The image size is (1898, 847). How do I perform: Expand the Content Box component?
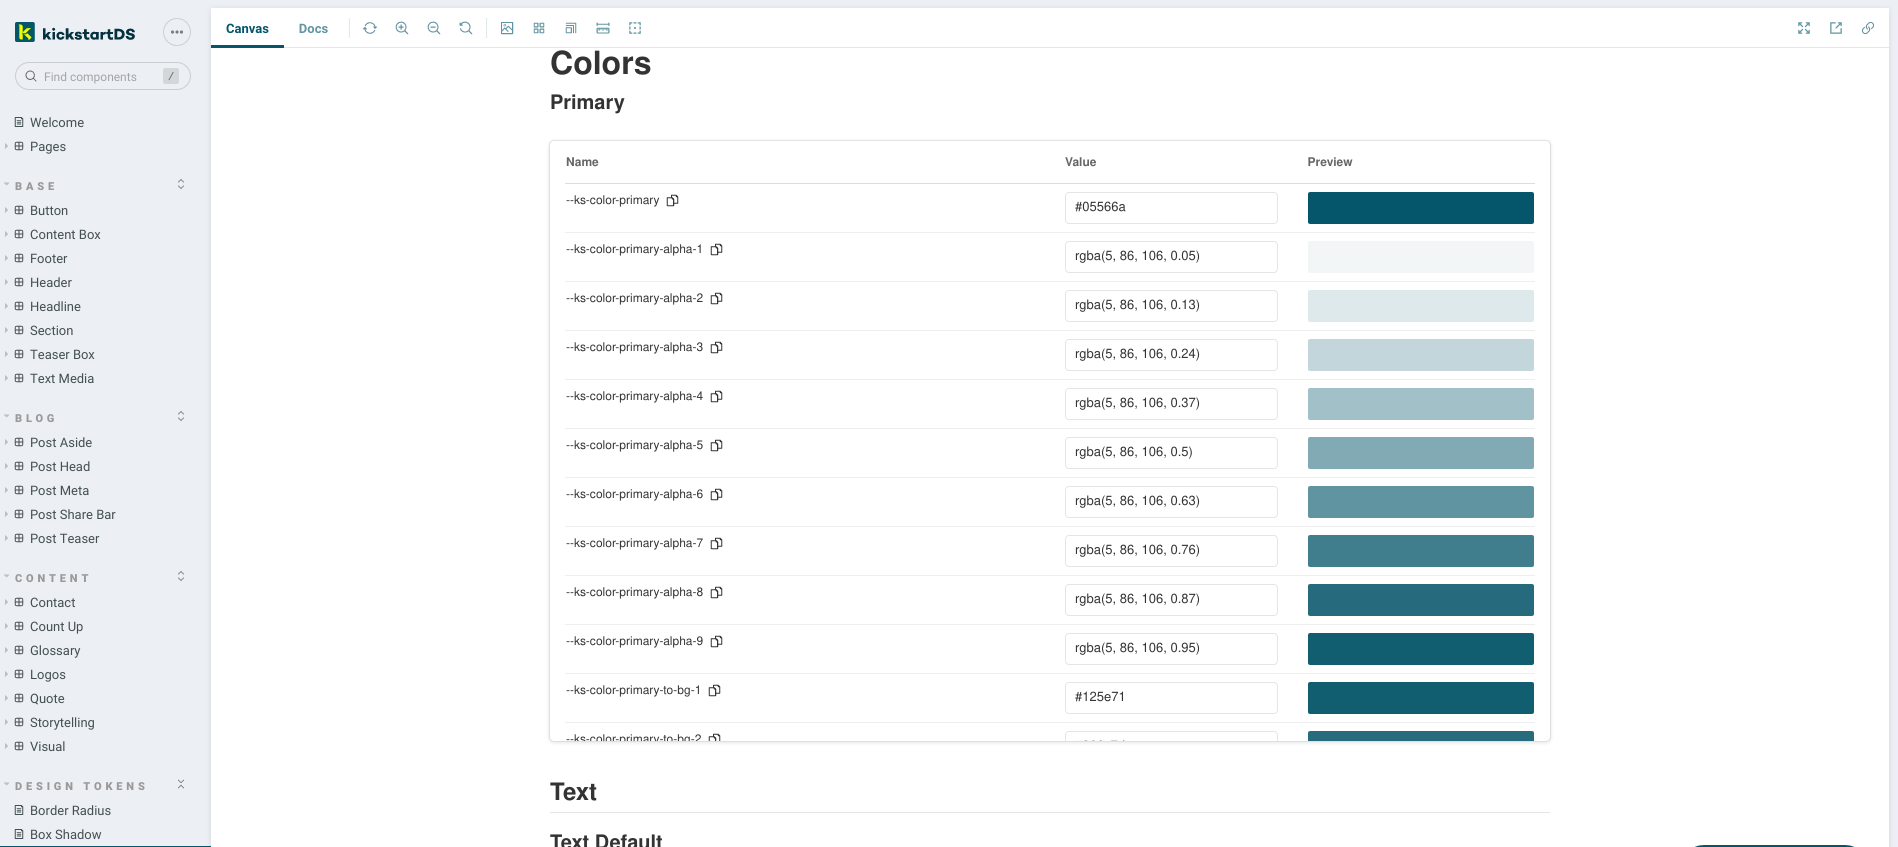pyautogui.click(x=65, y=234)
